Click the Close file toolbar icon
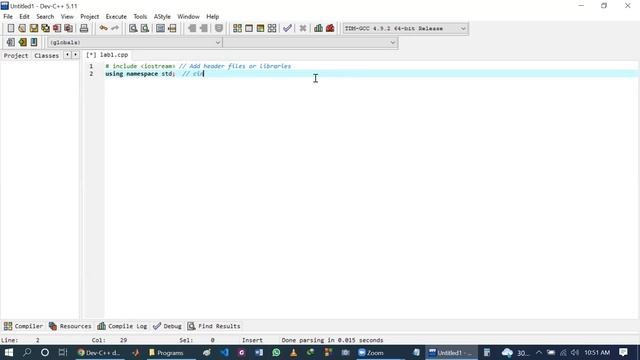This screenshot has height=360, width=640. (57, 28)
